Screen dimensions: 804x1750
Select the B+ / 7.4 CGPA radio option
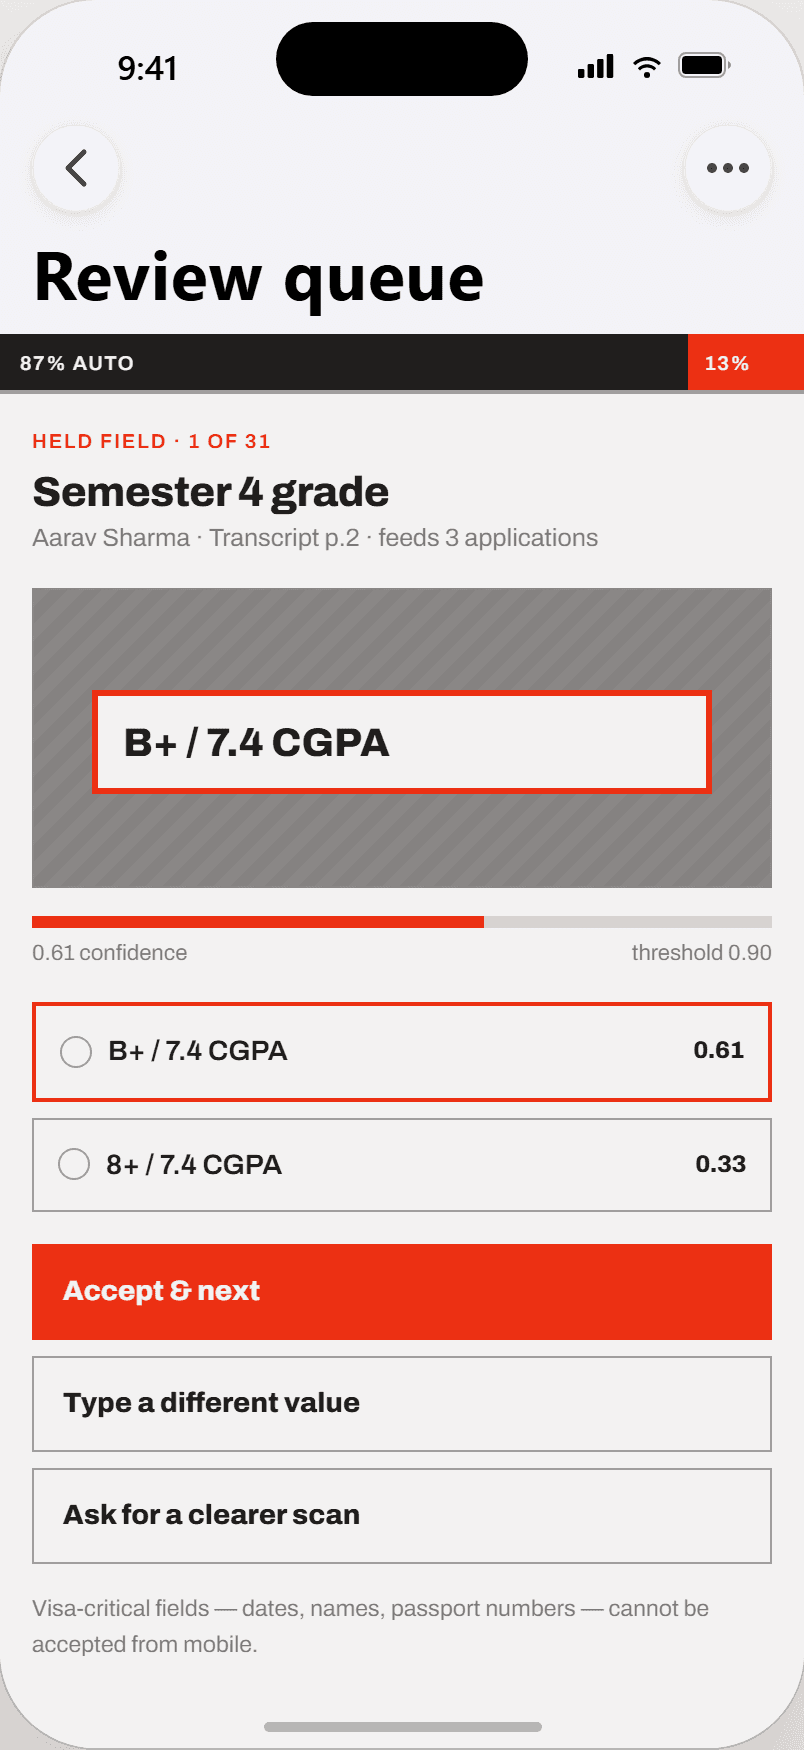[x=402, y=1052]
